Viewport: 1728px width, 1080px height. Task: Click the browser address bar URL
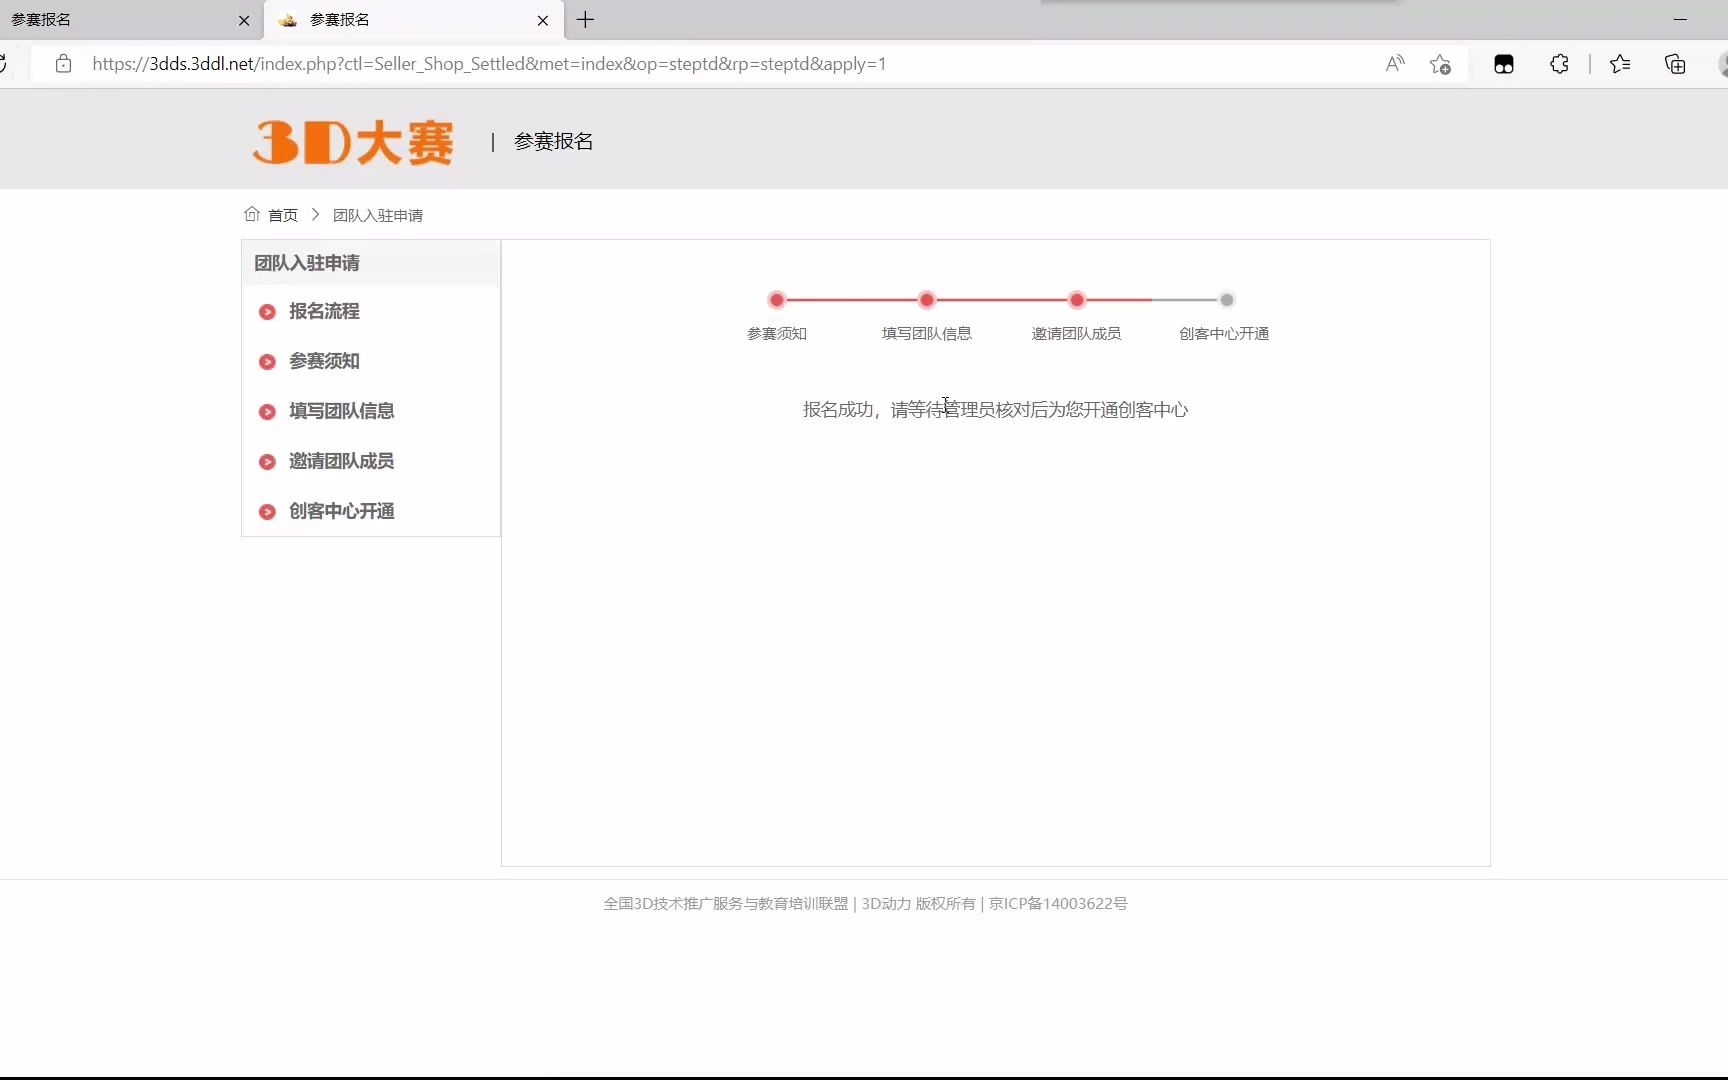point(489,64)
